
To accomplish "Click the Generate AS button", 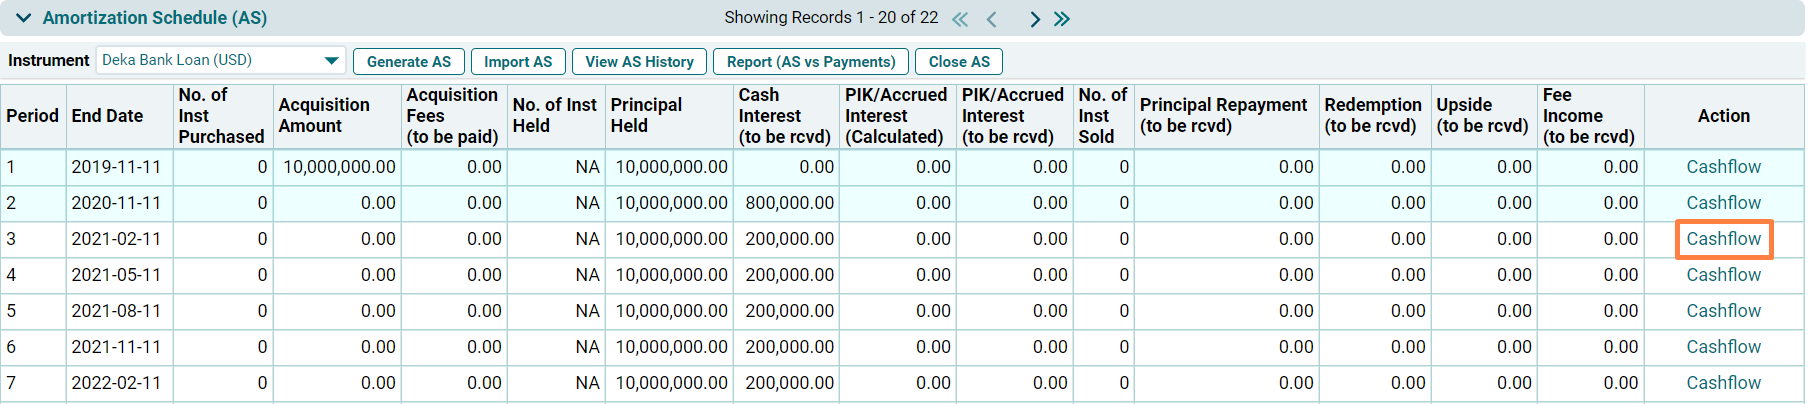I will (x=408, y=62).
